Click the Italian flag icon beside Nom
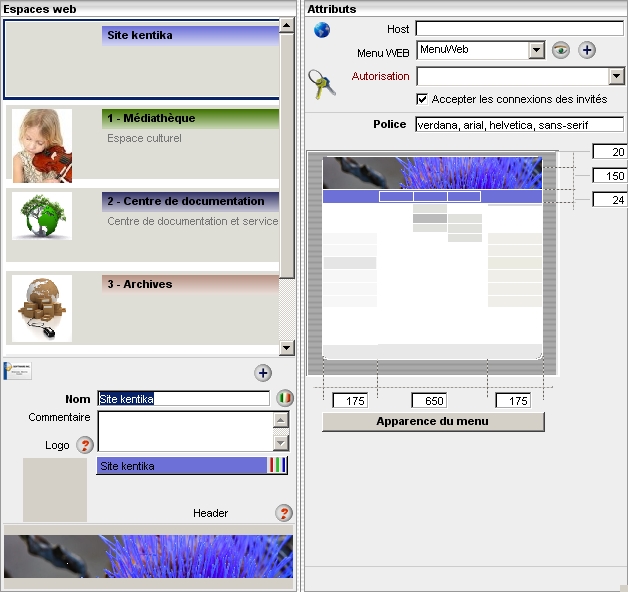 point(285,398)
